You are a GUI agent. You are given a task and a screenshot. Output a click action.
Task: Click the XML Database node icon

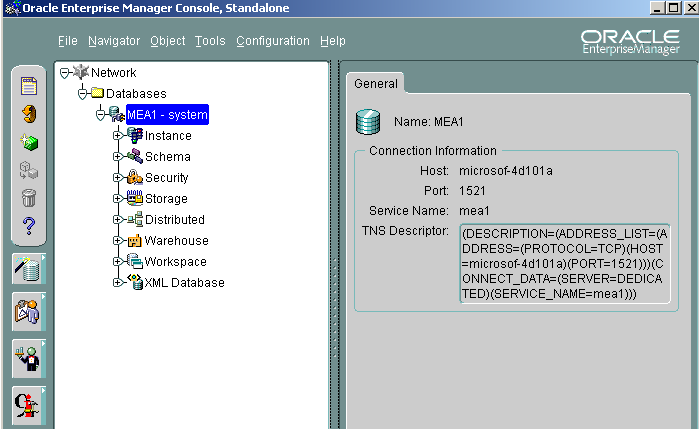tap(135, 282)
